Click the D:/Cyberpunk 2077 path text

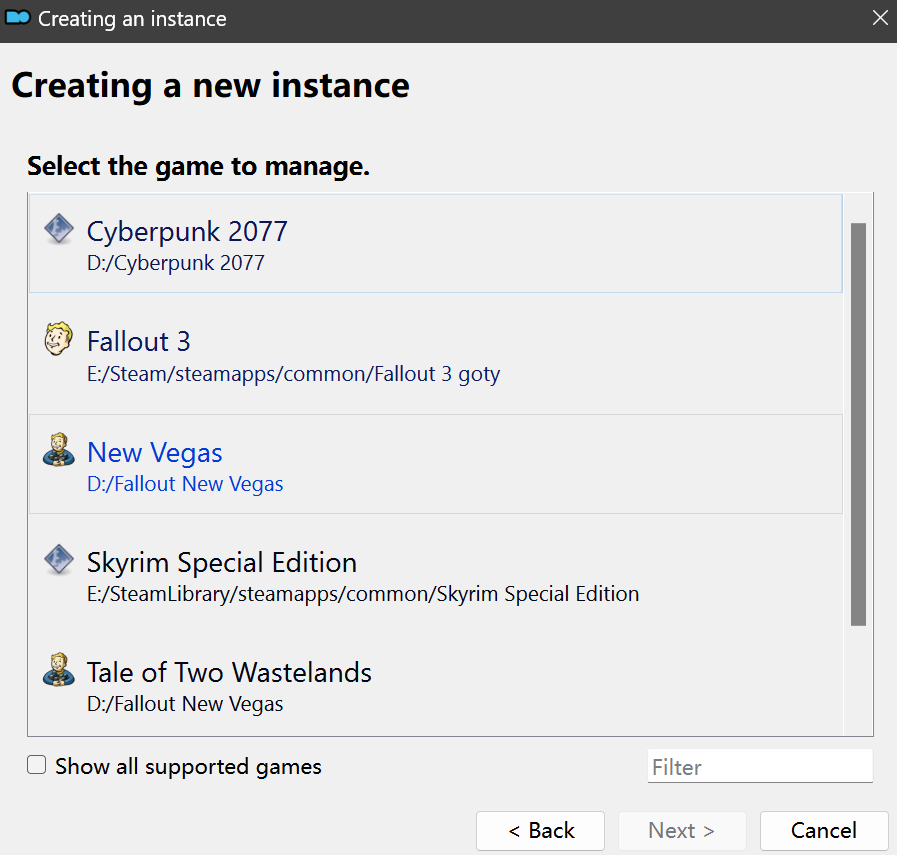pyautogui.click(x=176, y=263)
